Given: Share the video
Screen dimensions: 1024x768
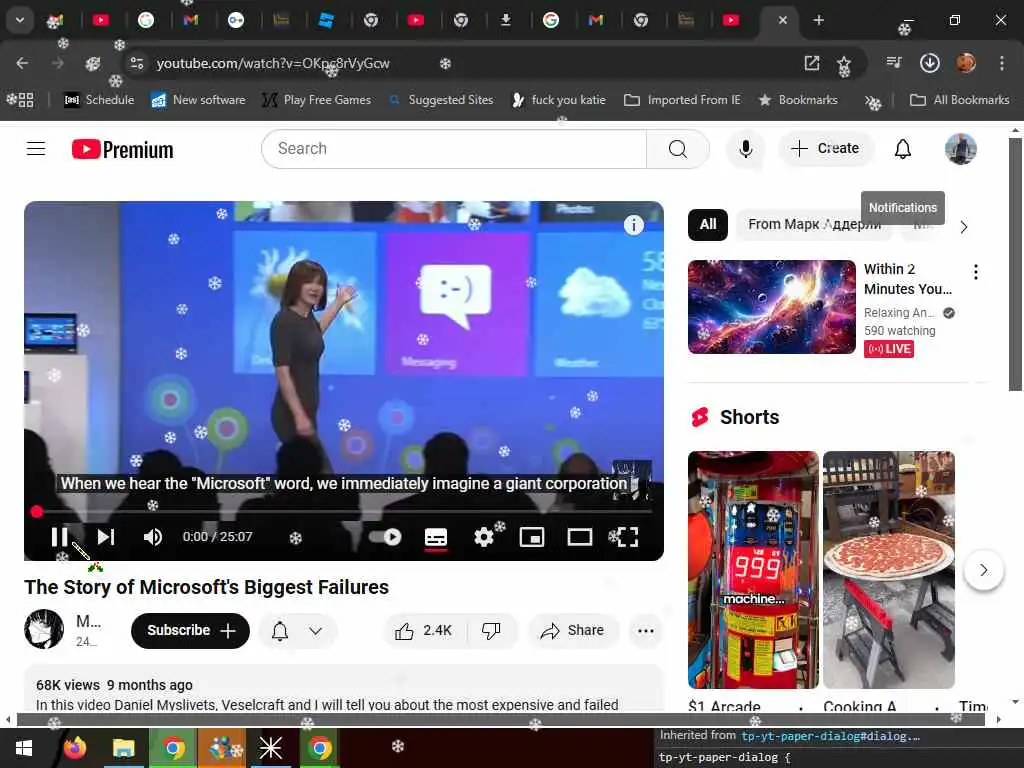Looking at the screenshot, I should tap(573, 631).
